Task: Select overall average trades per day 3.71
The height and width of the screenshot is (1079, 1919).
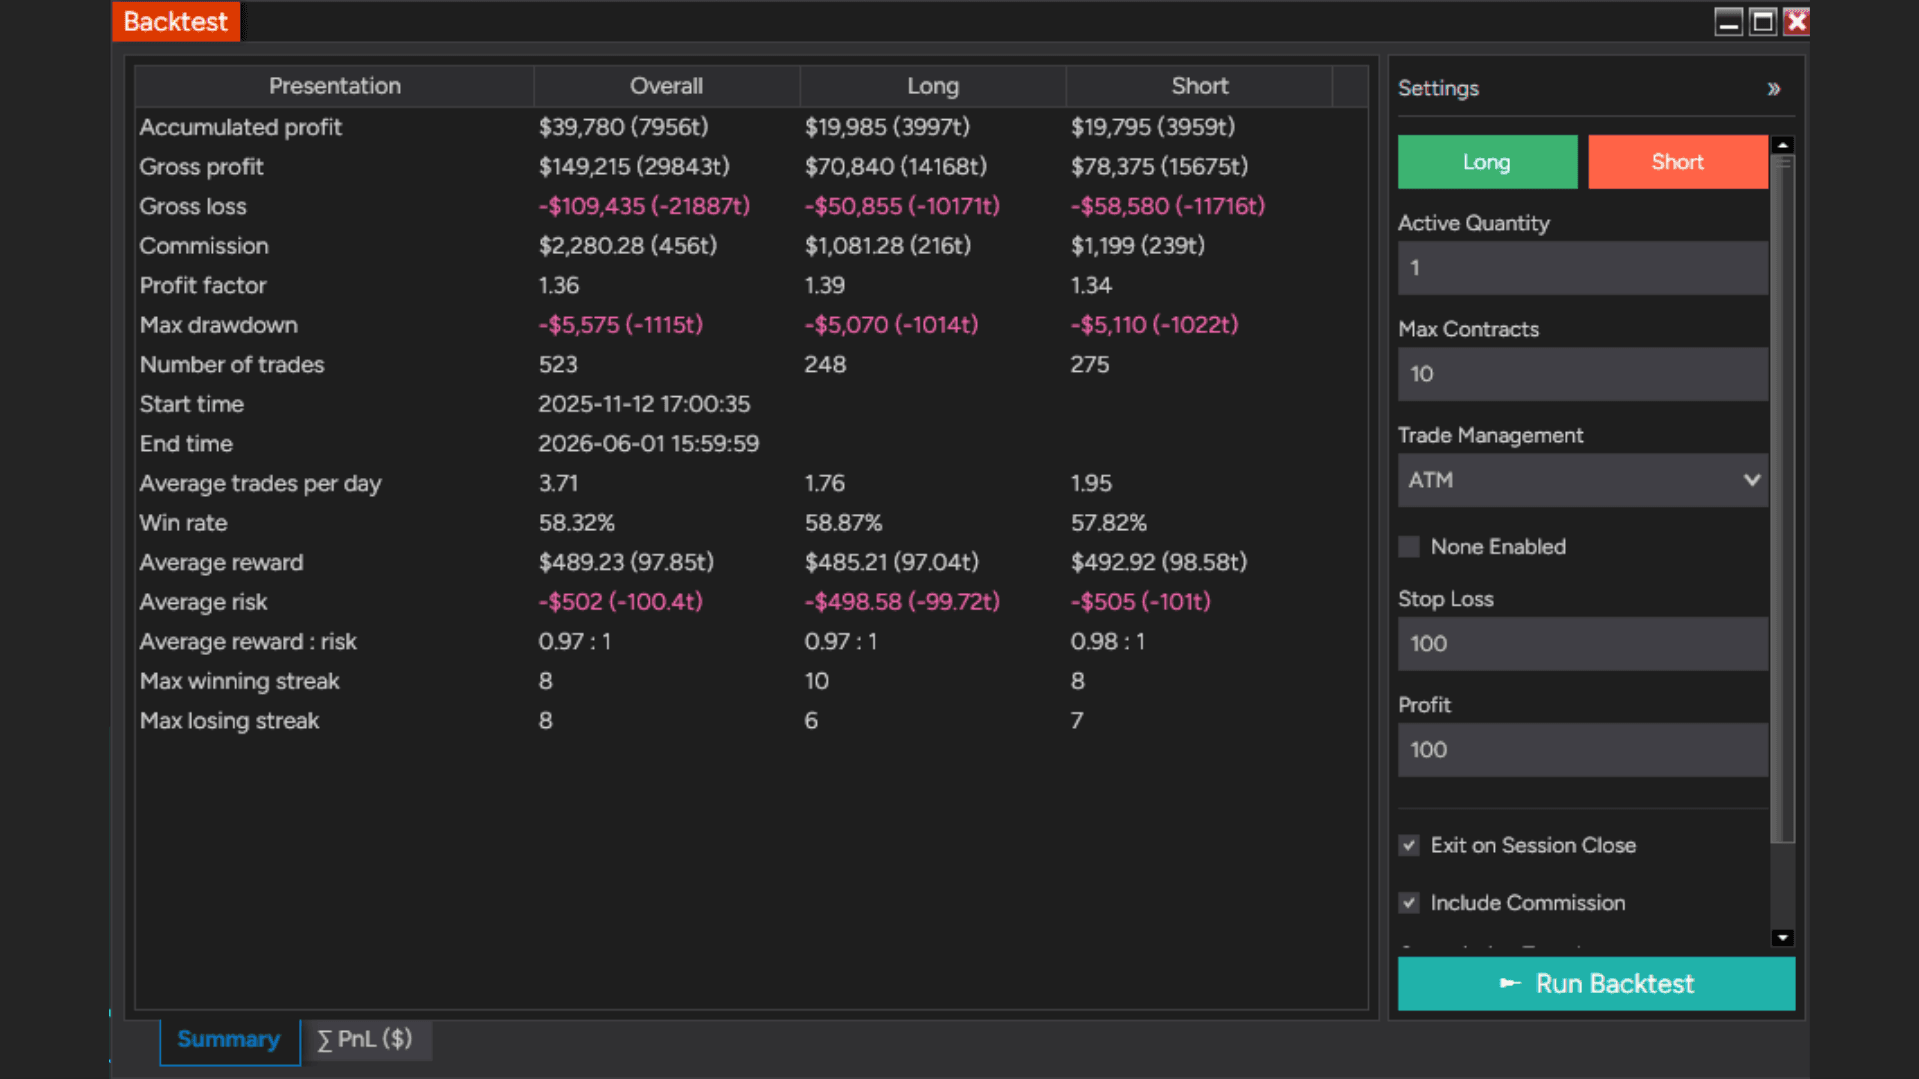Action: [x=558, y=484]
